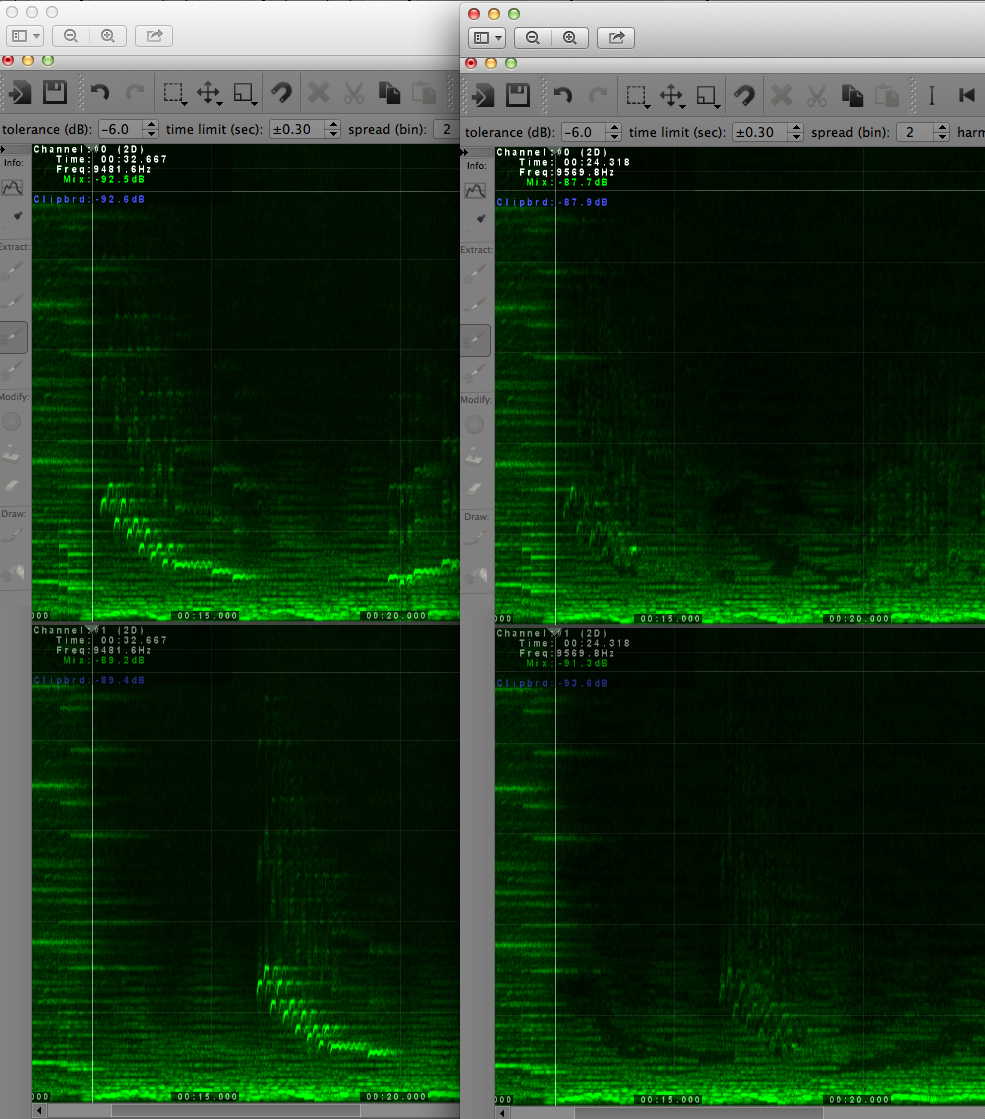Click the spread value 2 field in right window
The image size is (985, 1119).
[916, 132]
